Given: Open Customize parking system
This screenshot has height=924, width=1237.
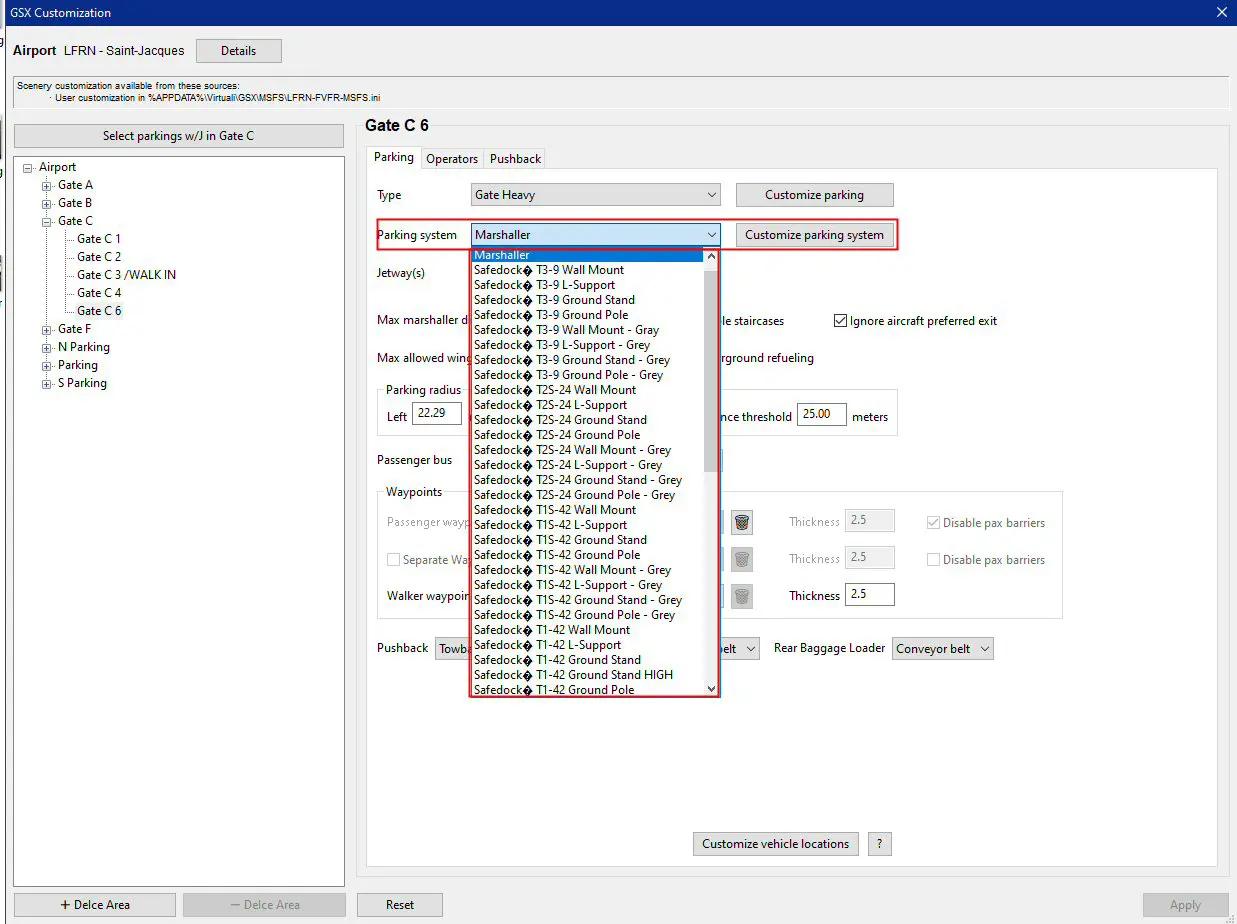Looking at the screenshot, I should coord(815,235).
